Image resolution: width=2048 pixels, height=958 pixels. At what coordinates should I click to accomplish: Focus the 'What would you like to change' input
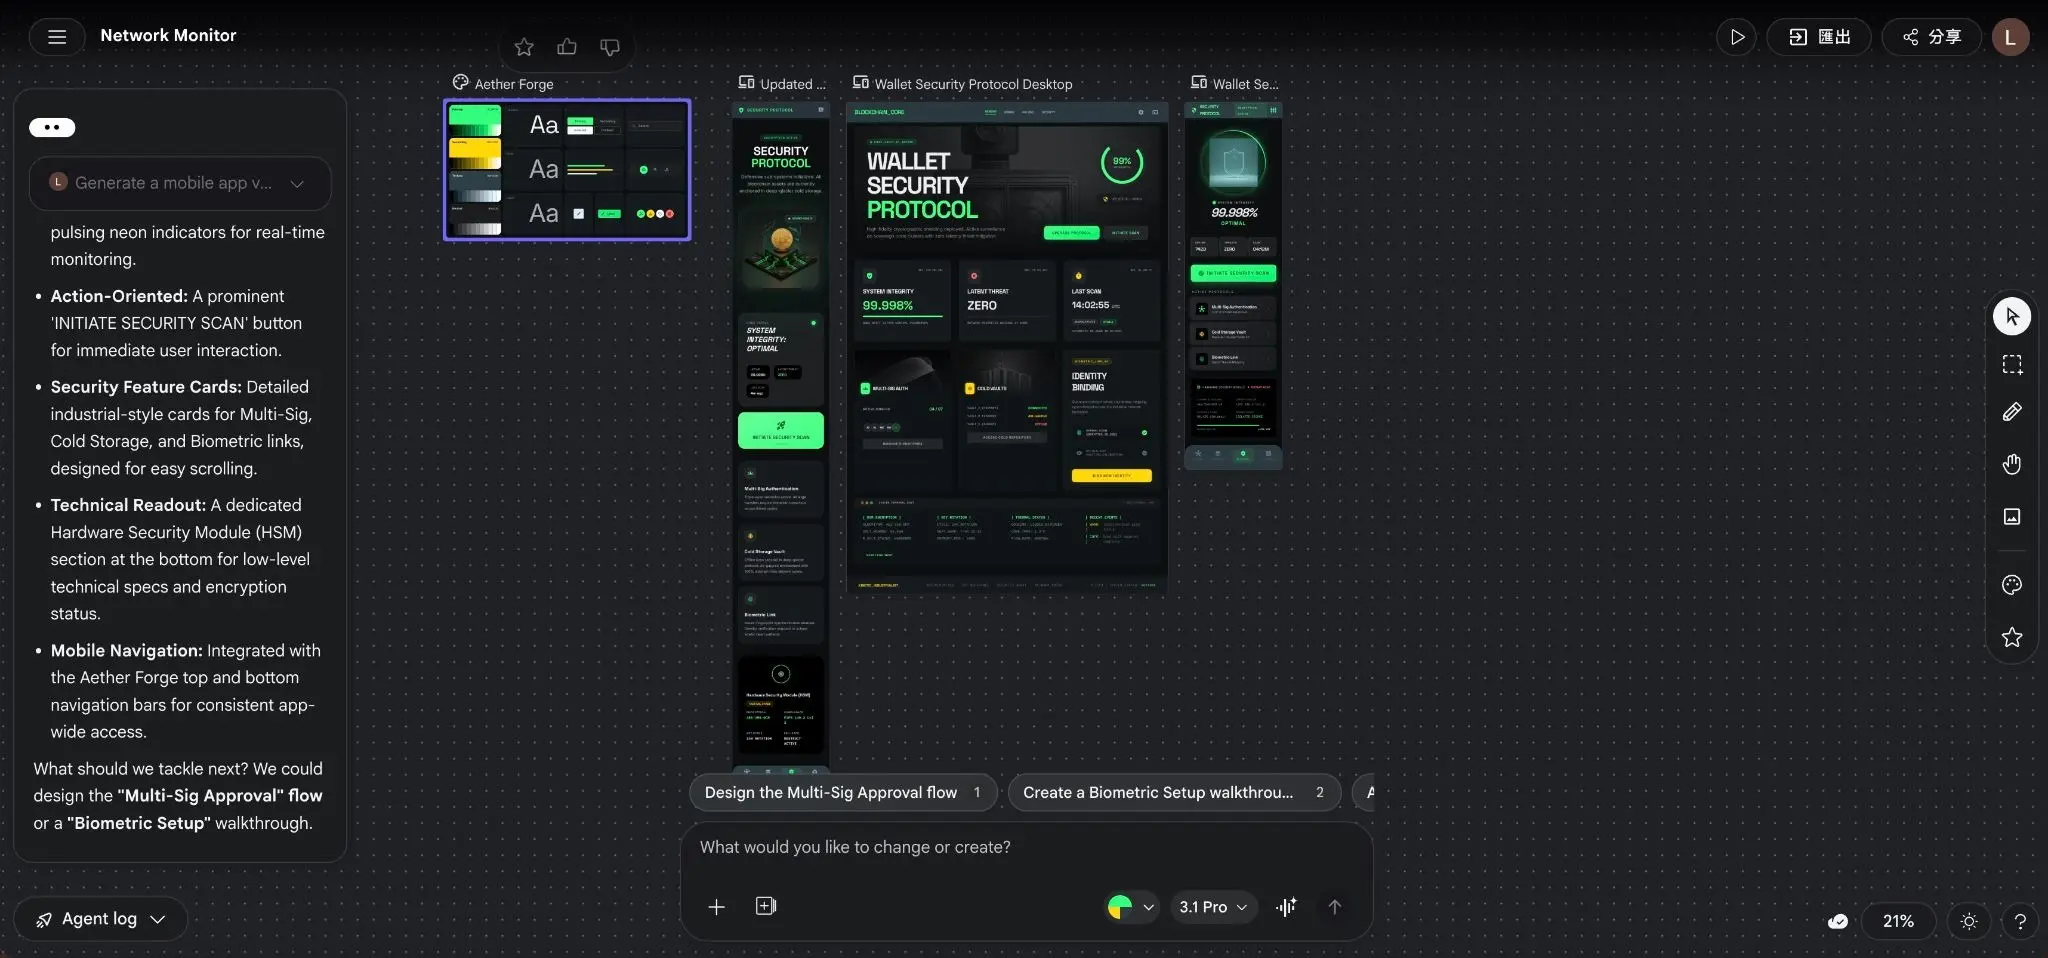[1025, 847]
